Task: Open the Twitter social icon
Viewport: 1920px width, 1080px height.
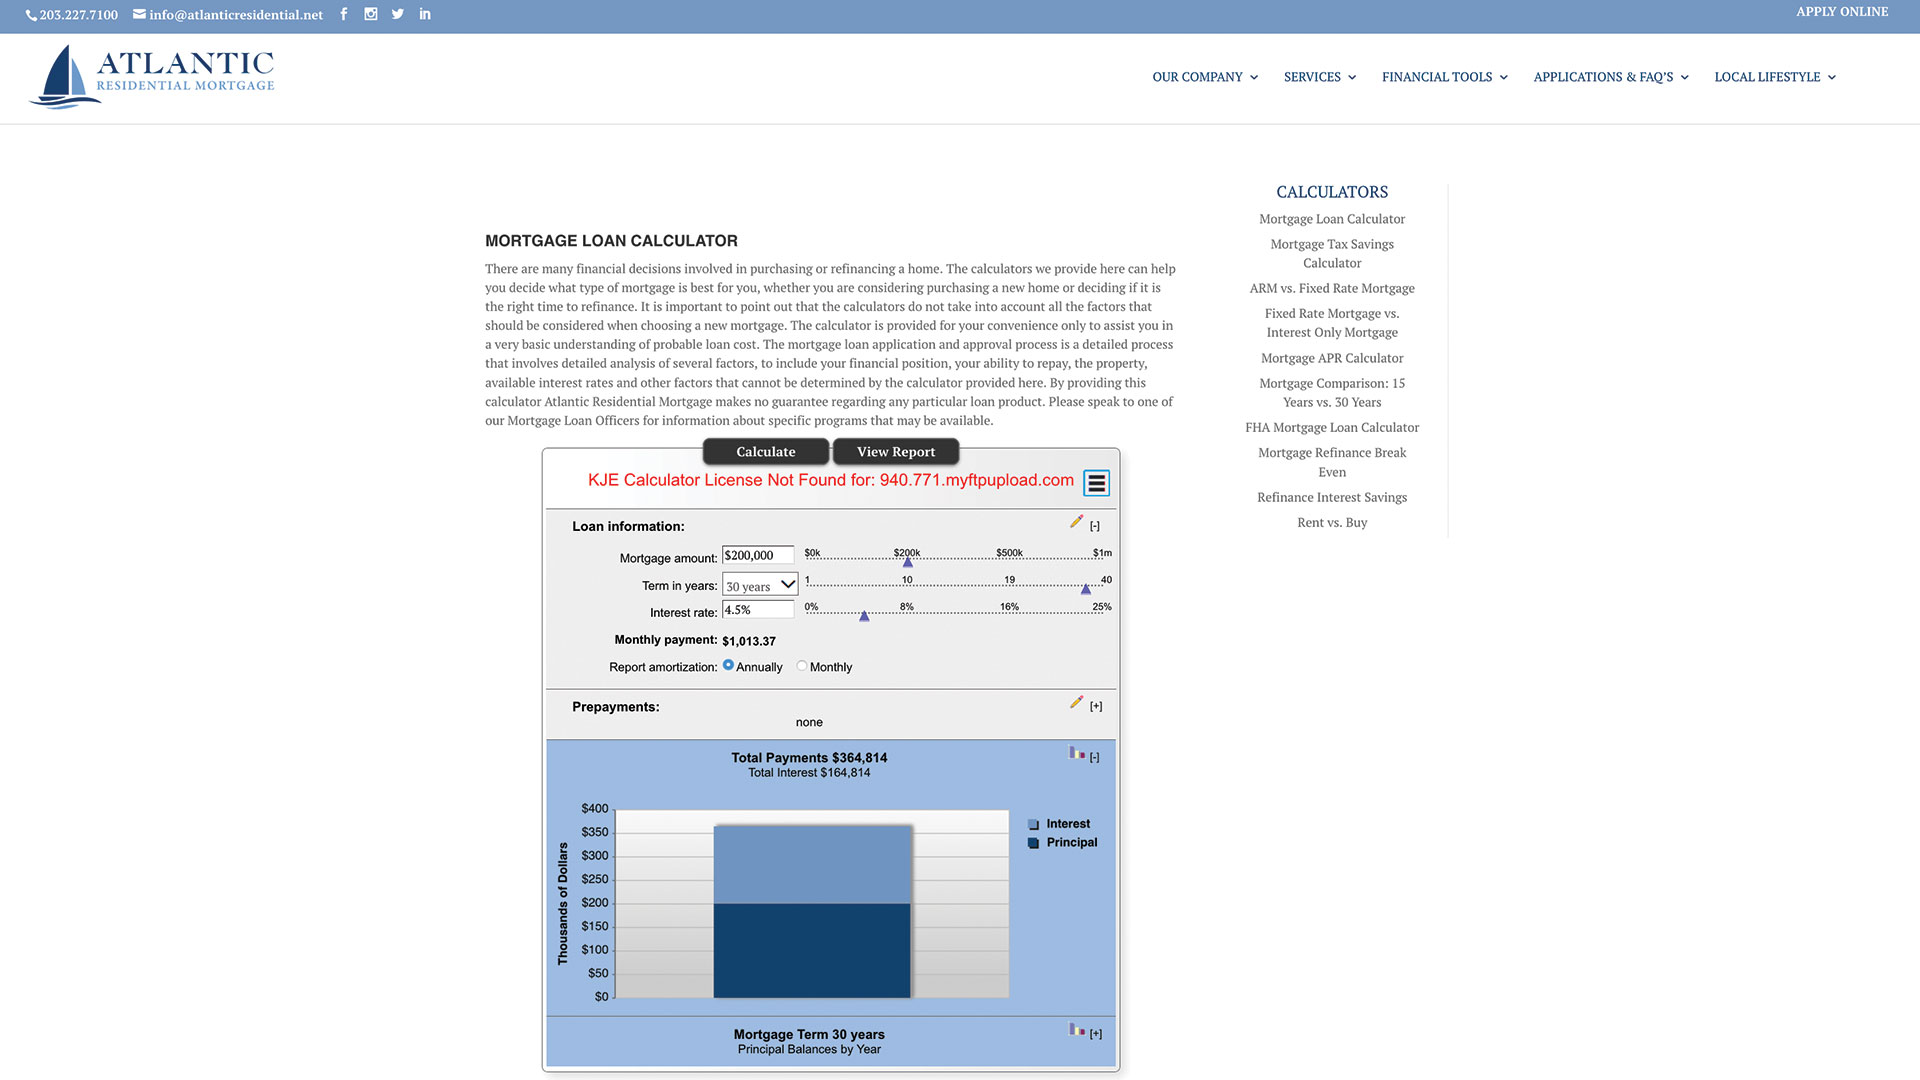Action: pos(398,14)
